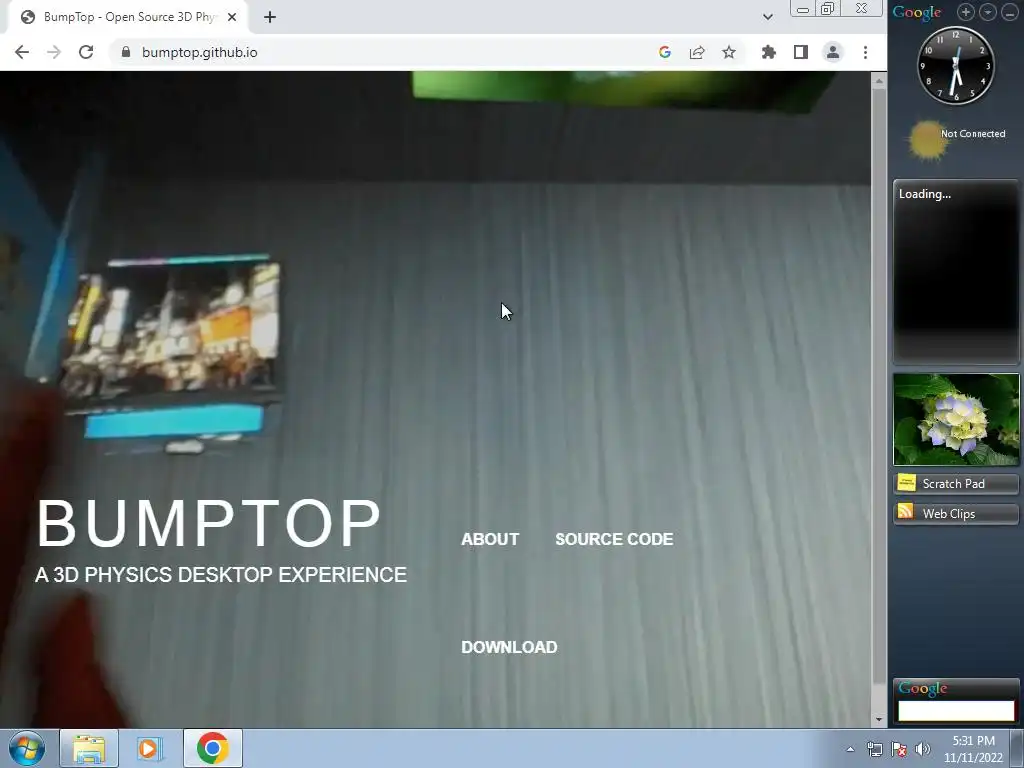Screen dimensions: 1024x768
Task: Click the BUMPTOP title heading
Action: pos(208,524)
